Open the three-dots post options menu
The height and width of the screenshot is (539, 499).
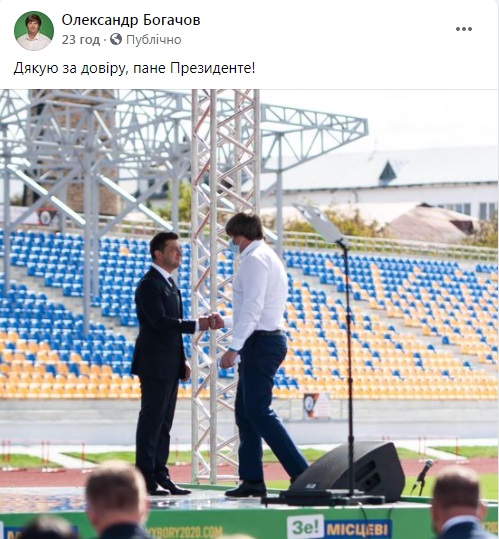tap(464, 29)
